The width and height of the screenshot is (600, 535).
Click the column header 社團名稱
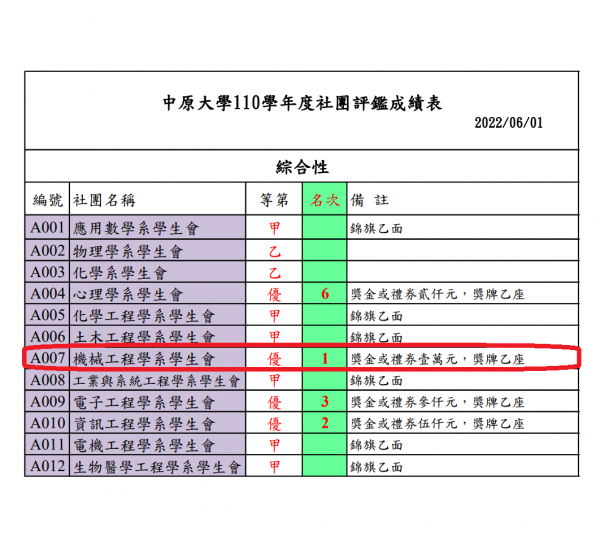(104, 200)
